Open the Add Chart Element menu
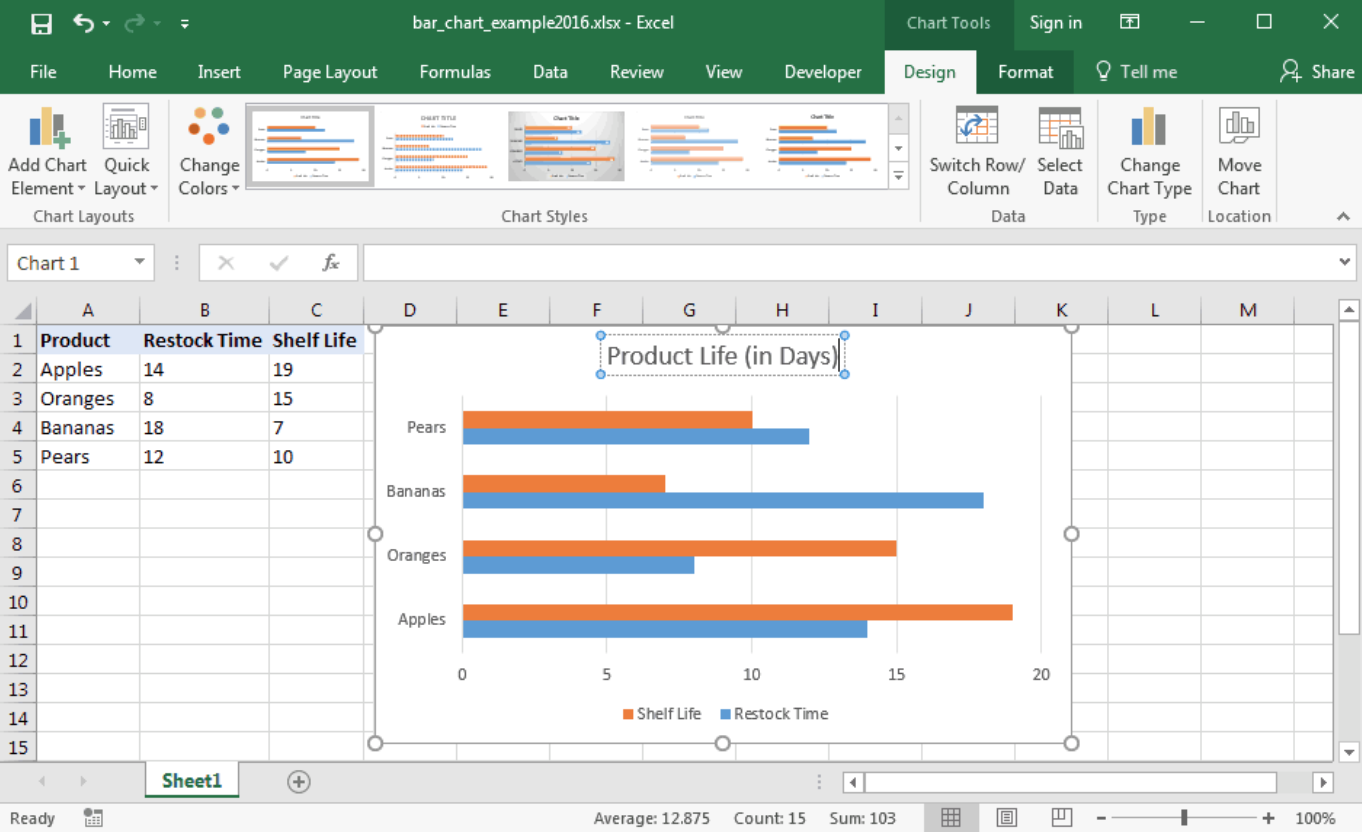The width and height of the screenshot is (1362, 832). [48, 152]
